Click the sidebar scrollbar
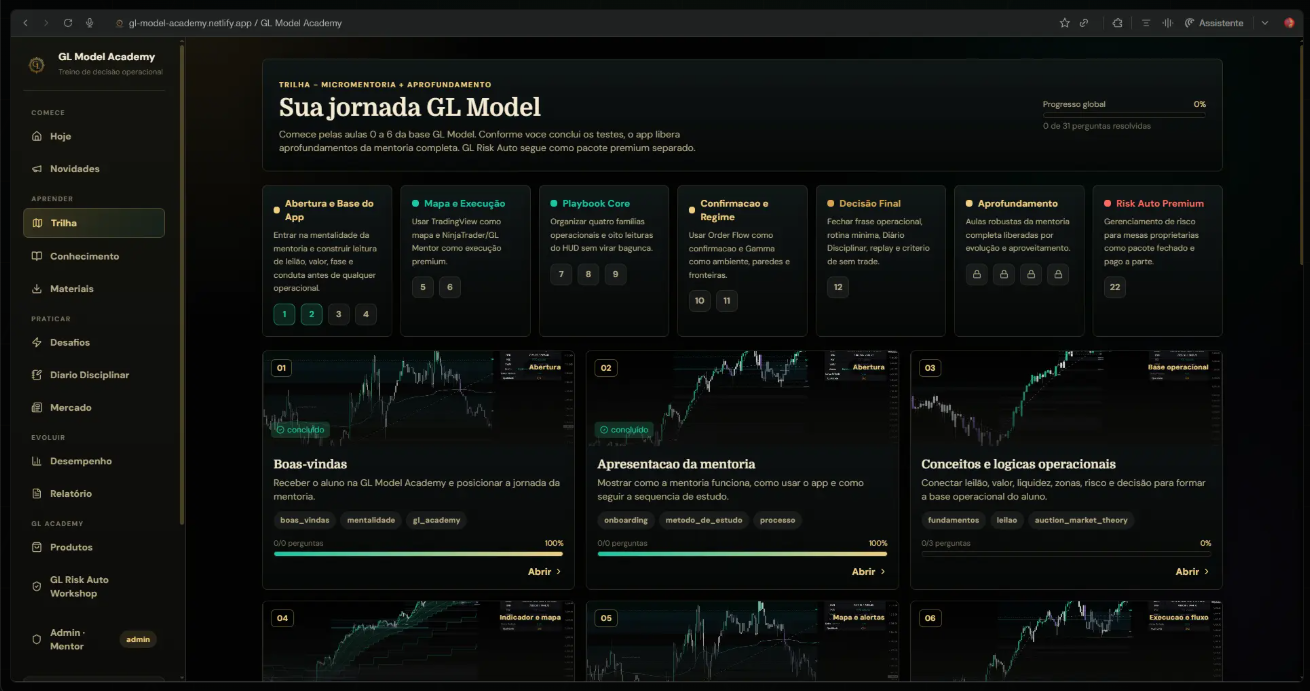This screenshot has height=691, width=1310. click(182, 285)
